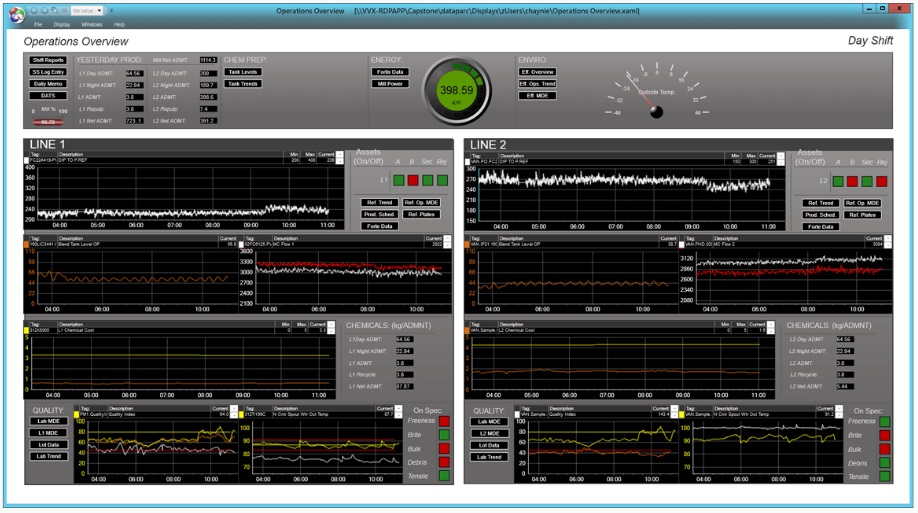Click the back navigation arrow in title toolbar

tap(34, 11)
